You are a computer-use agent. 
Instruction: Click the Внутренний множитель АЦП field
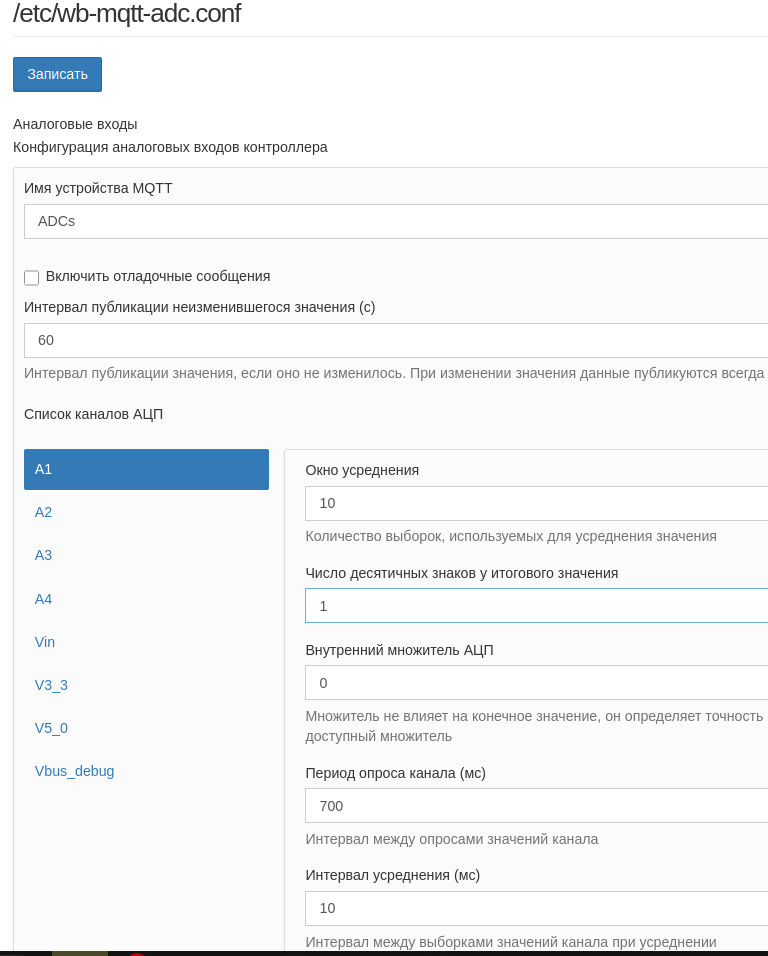pyautogui.click(x=536, y=682)
